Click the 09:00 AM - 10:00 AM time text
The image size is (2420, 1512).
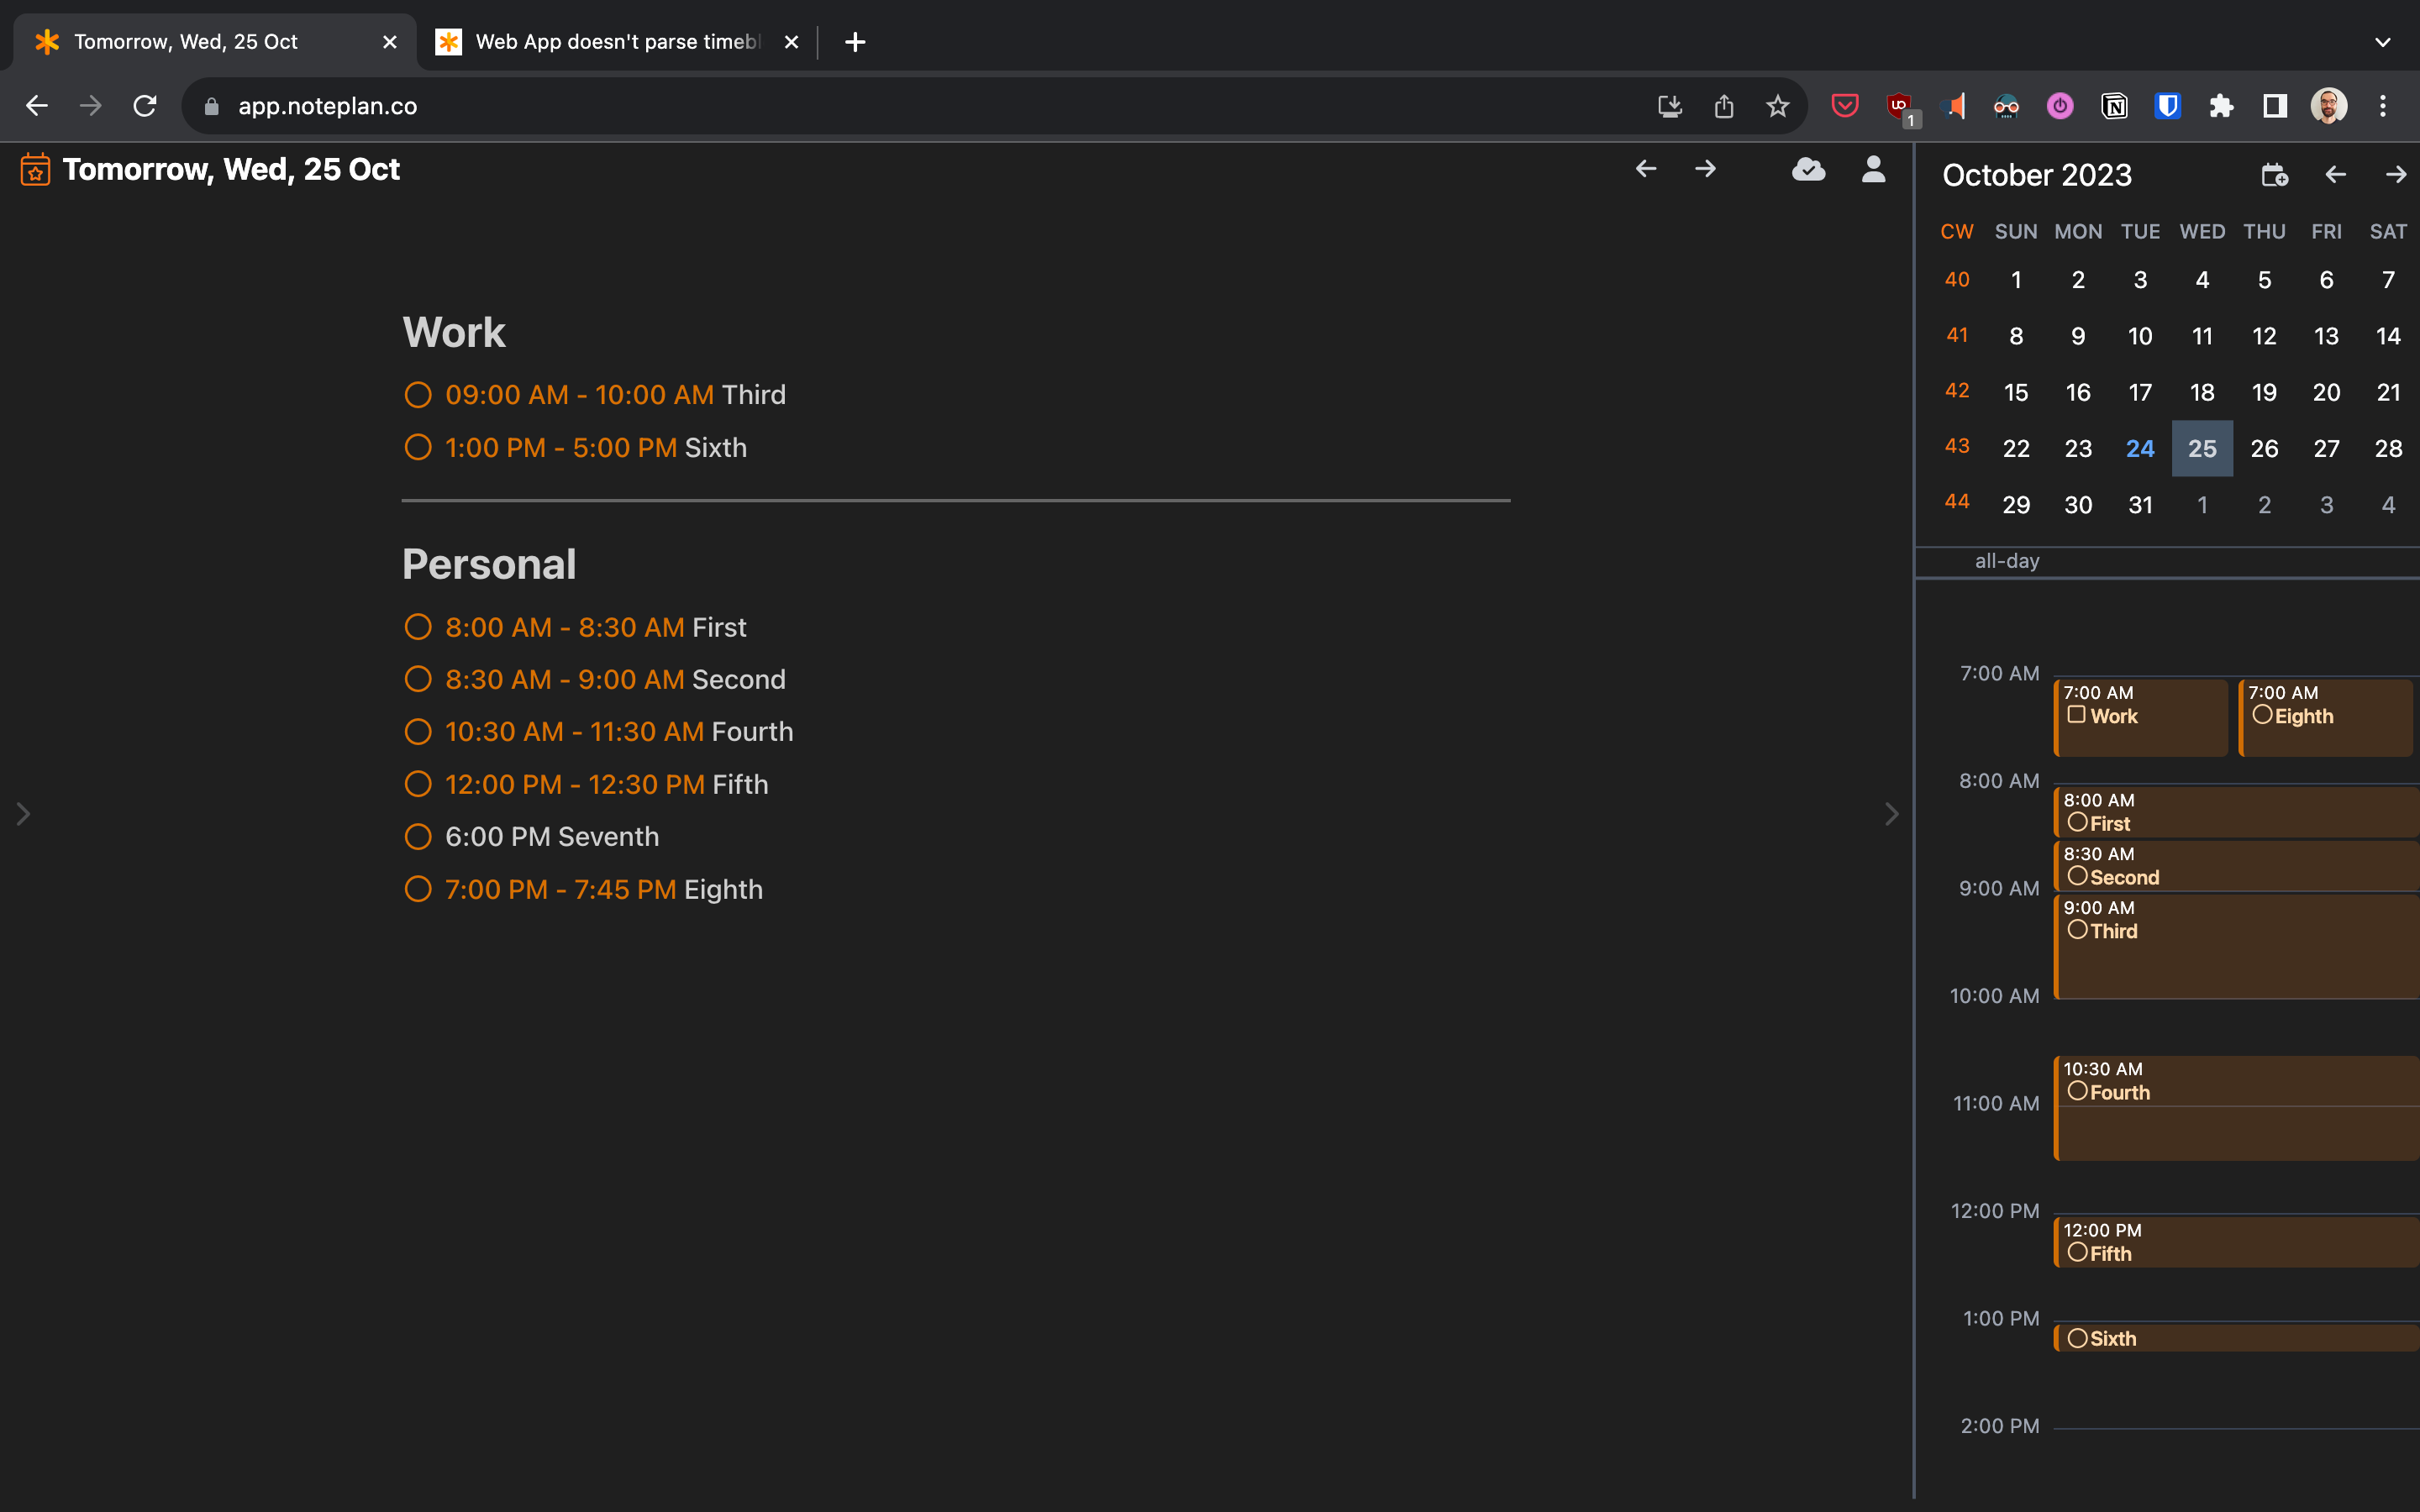pos(580,395)
